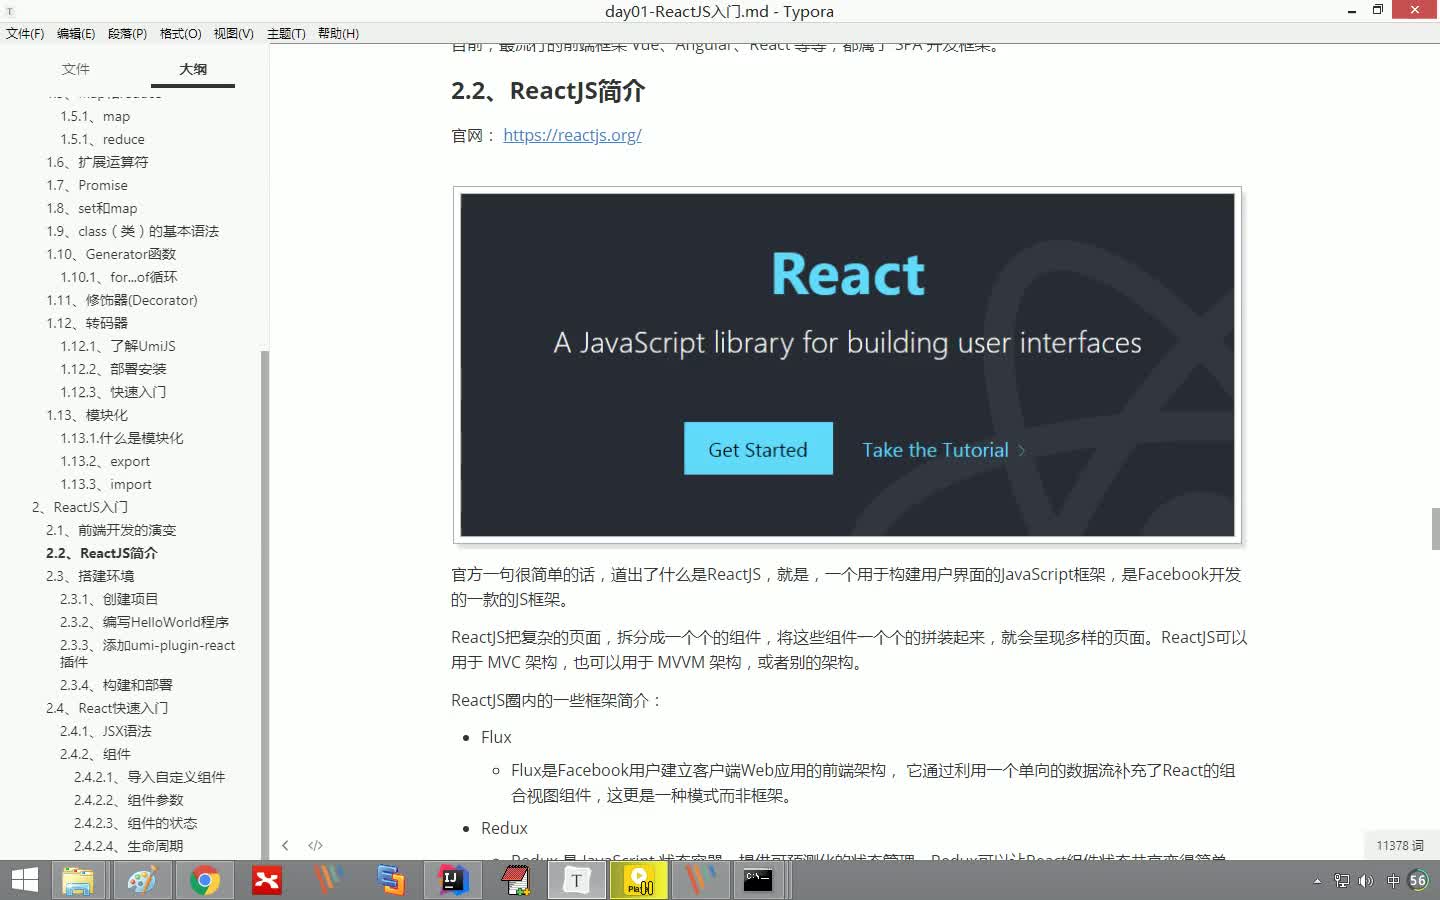1440x900 pixels.
Task: Click the circular 56 tray indicator
Action: [1418, 880]
